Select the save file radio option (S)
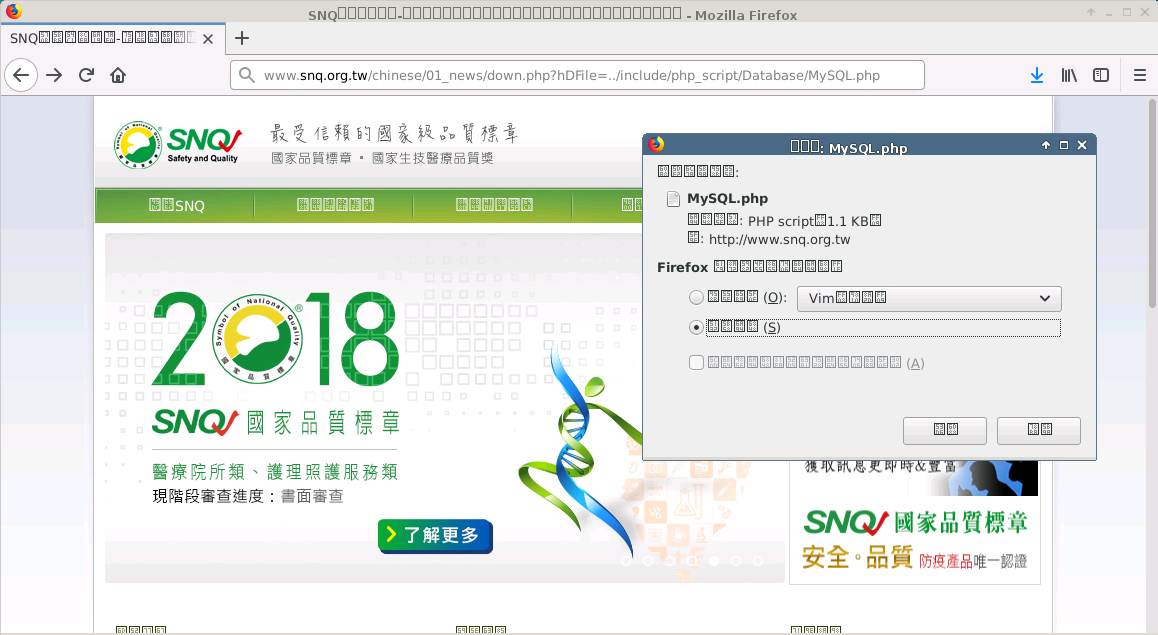Image resolution: width=1158 pixels, height=635 pixels. coord(696,327)
